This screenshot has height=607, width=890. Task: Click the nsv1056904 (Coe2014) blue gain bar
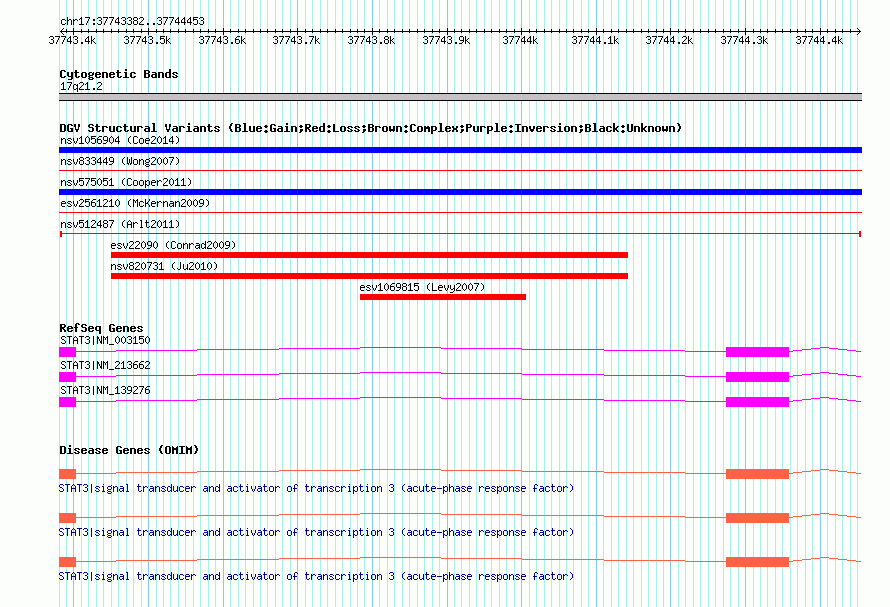[460, 150]
